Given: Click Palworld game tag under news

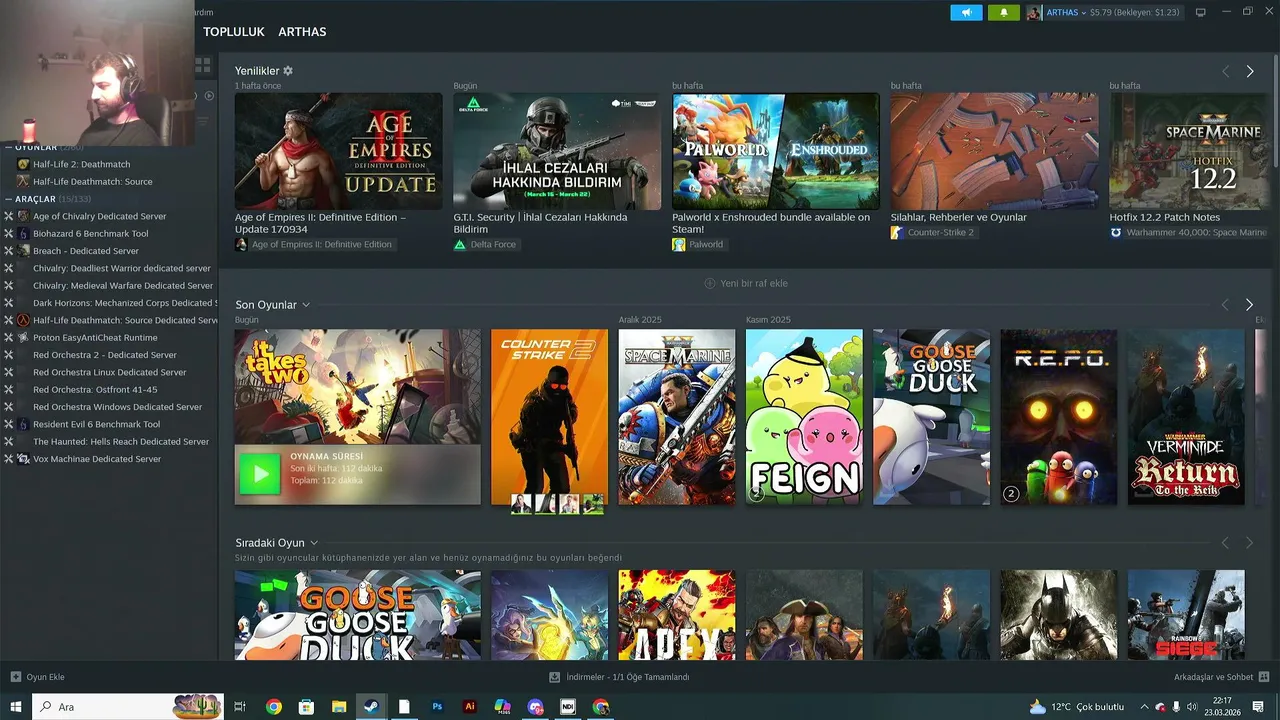Looking at the screenshot, I should (698, 244).
